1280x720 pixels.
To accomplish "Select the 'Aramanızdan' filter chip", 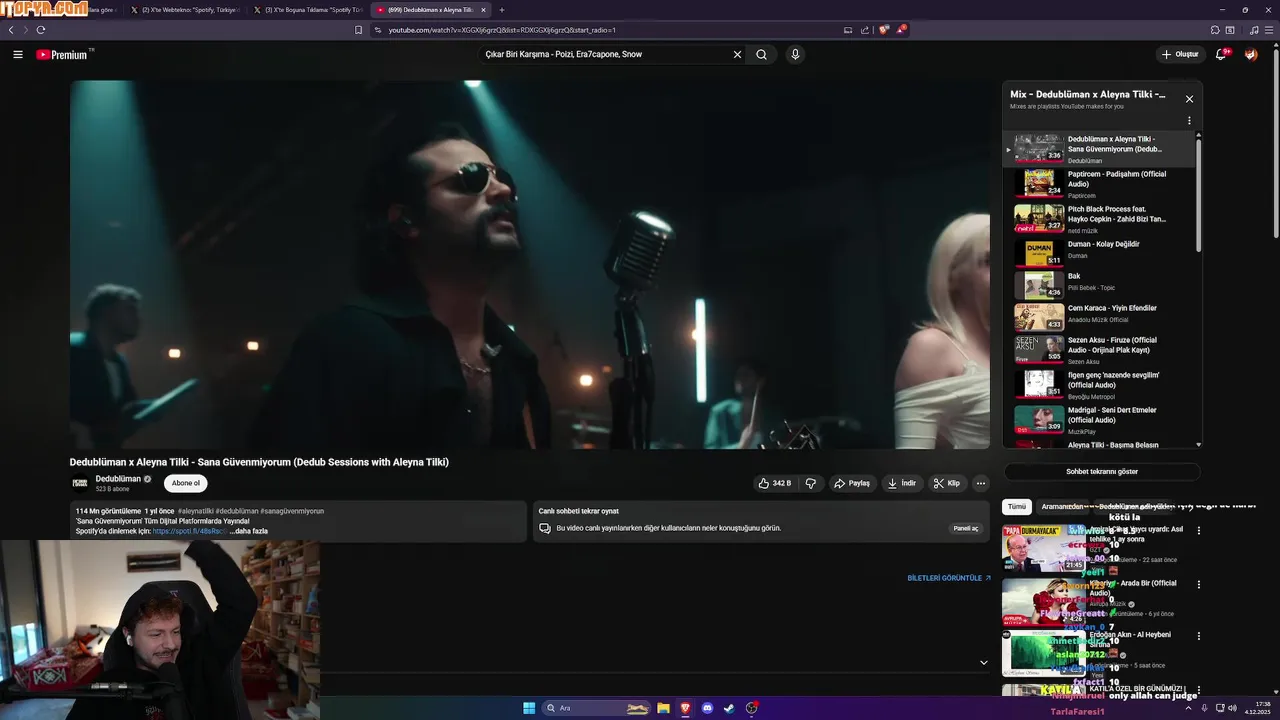I will point(1062,507).
